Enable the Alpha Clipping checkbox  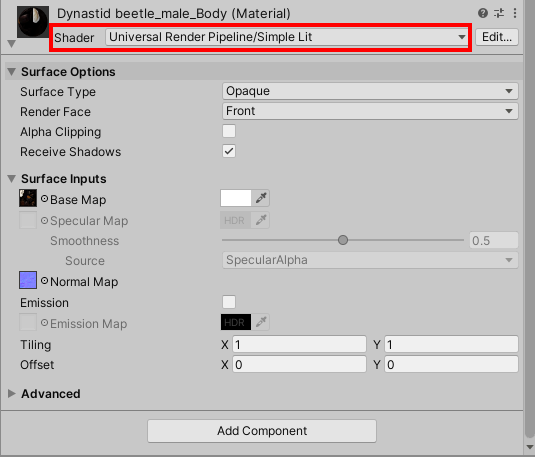click(x=229, y=131)
